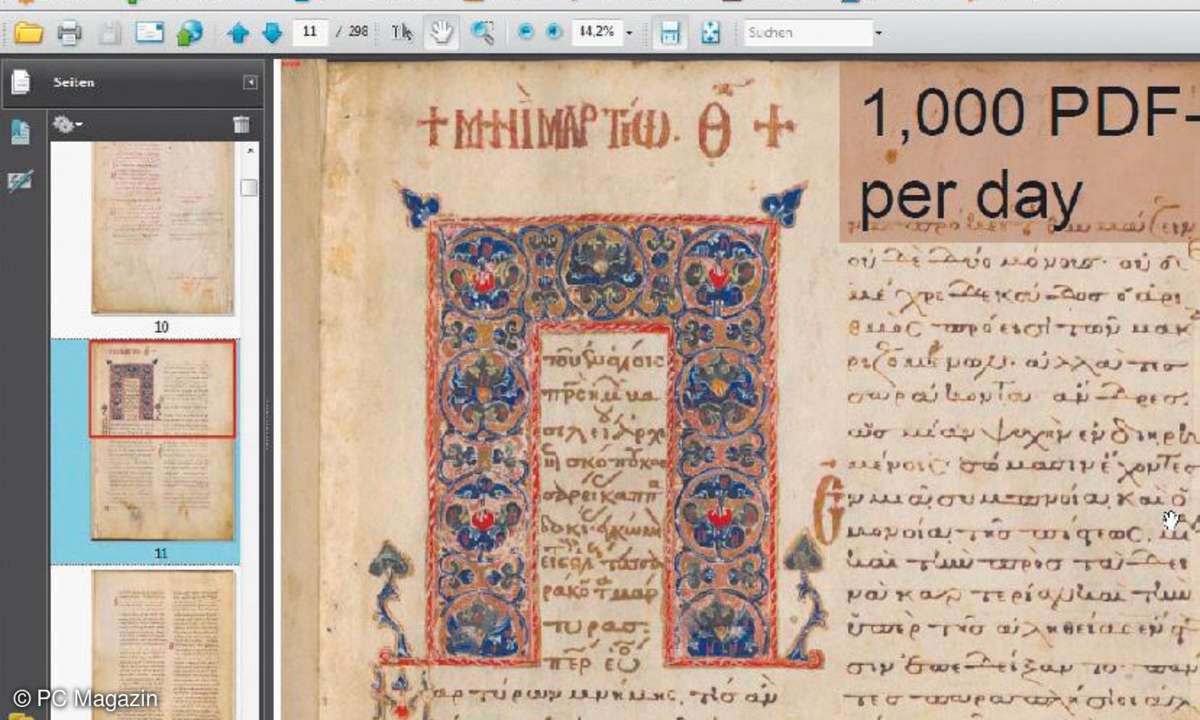Click the total page count "298"
This screenshot has width=1200, height=720.
pos(359,32)
